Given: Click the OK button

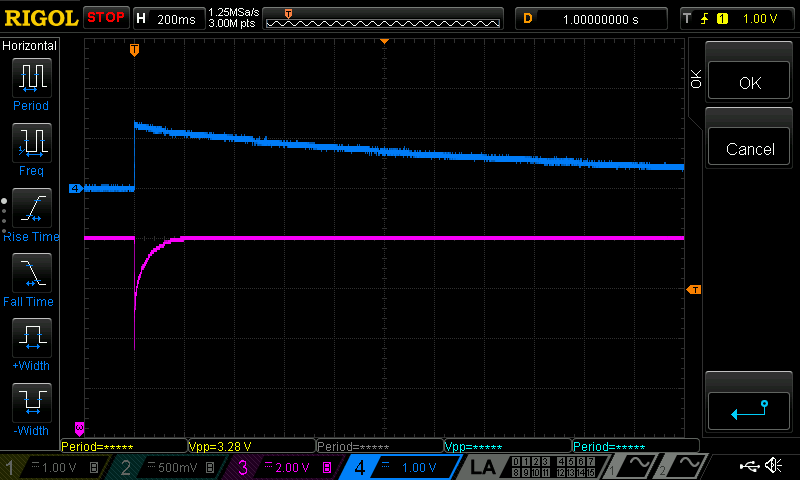Looking at the screenshot, I should pos(749,81).
